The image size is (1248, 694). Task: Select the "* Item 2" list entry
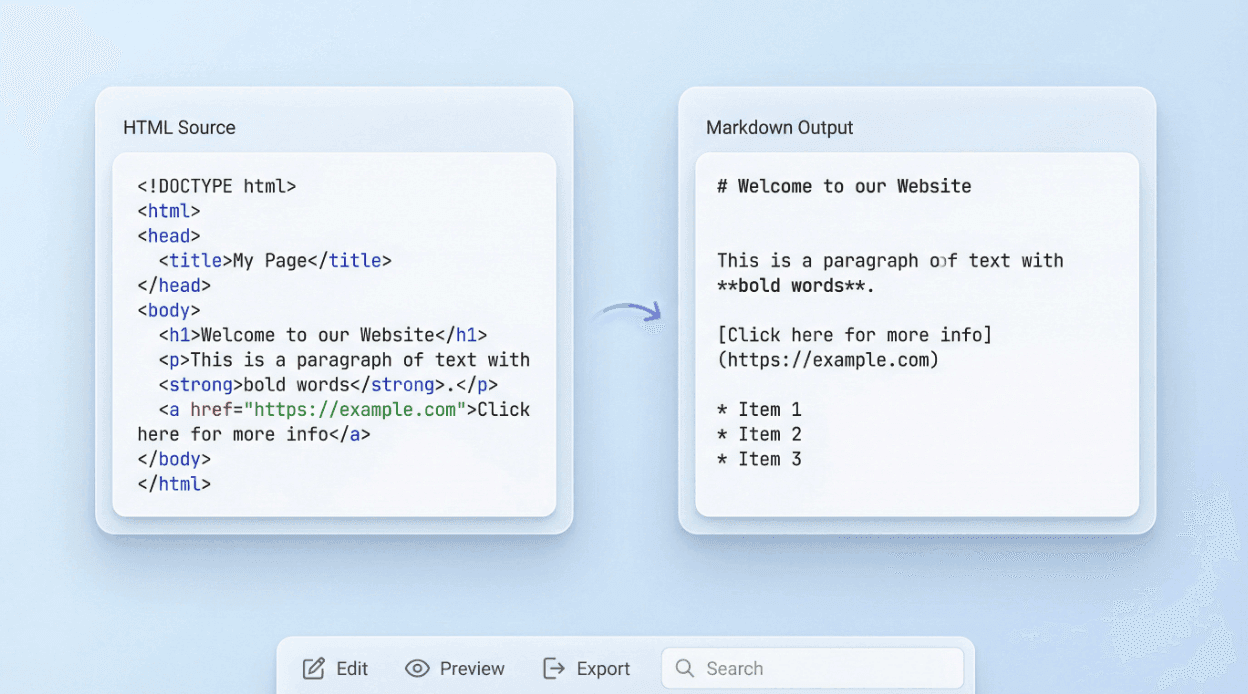click(x=759, y=435)
